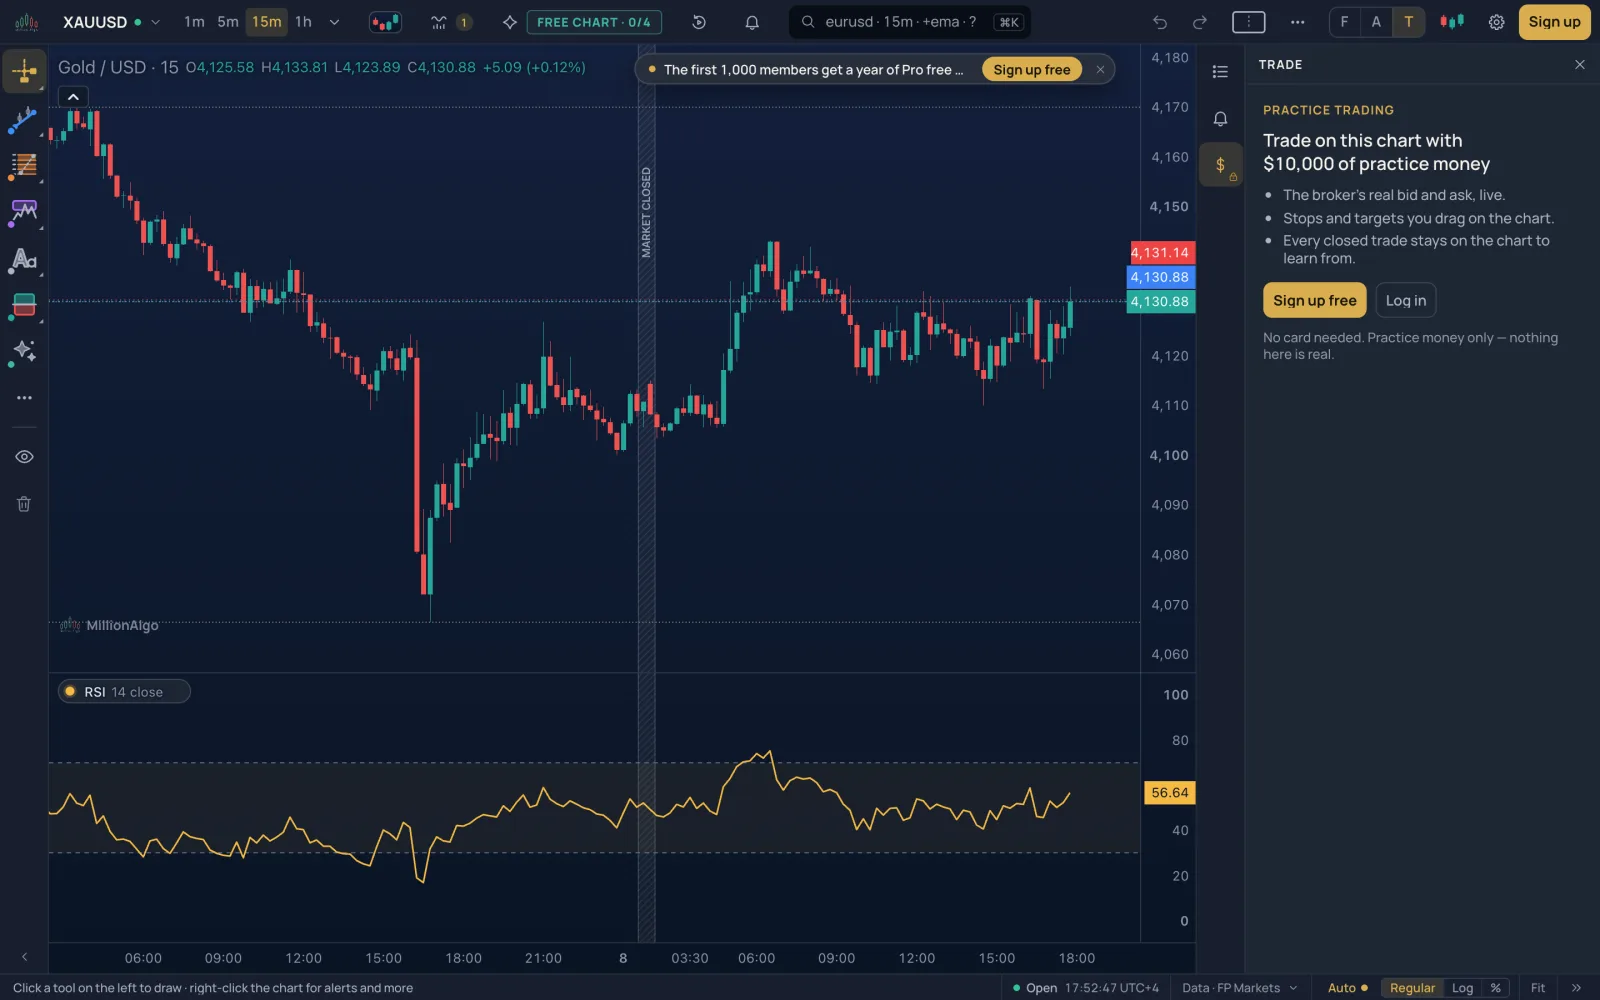Toggle the A mode button
This screenshot has width=1600, height=1000.
pyautogui.click(x=1376, y=22)
